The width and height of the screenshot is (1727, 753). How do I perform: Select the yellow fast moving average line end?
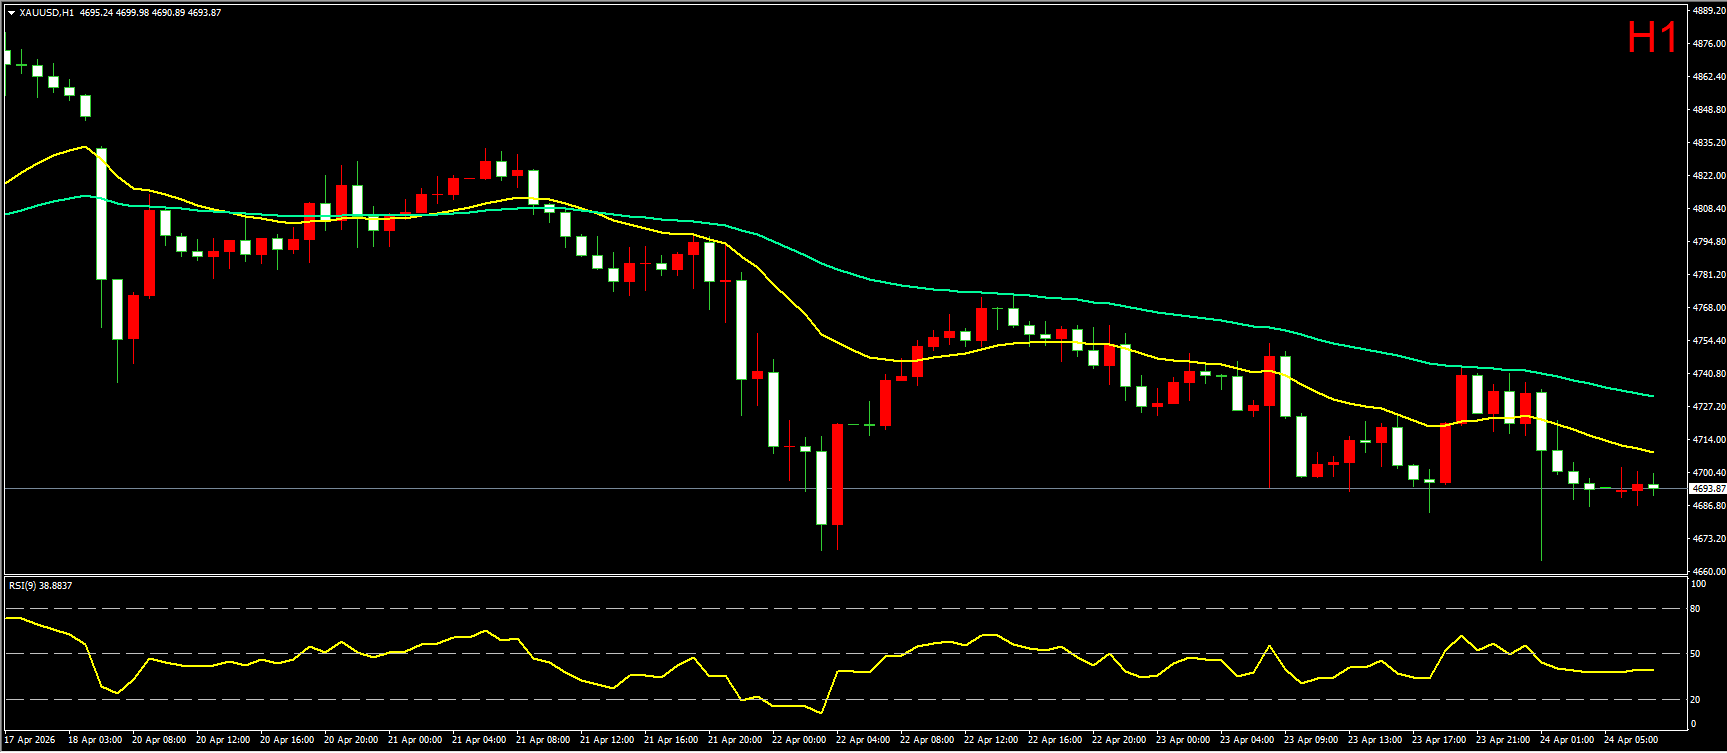[1651, 452]
